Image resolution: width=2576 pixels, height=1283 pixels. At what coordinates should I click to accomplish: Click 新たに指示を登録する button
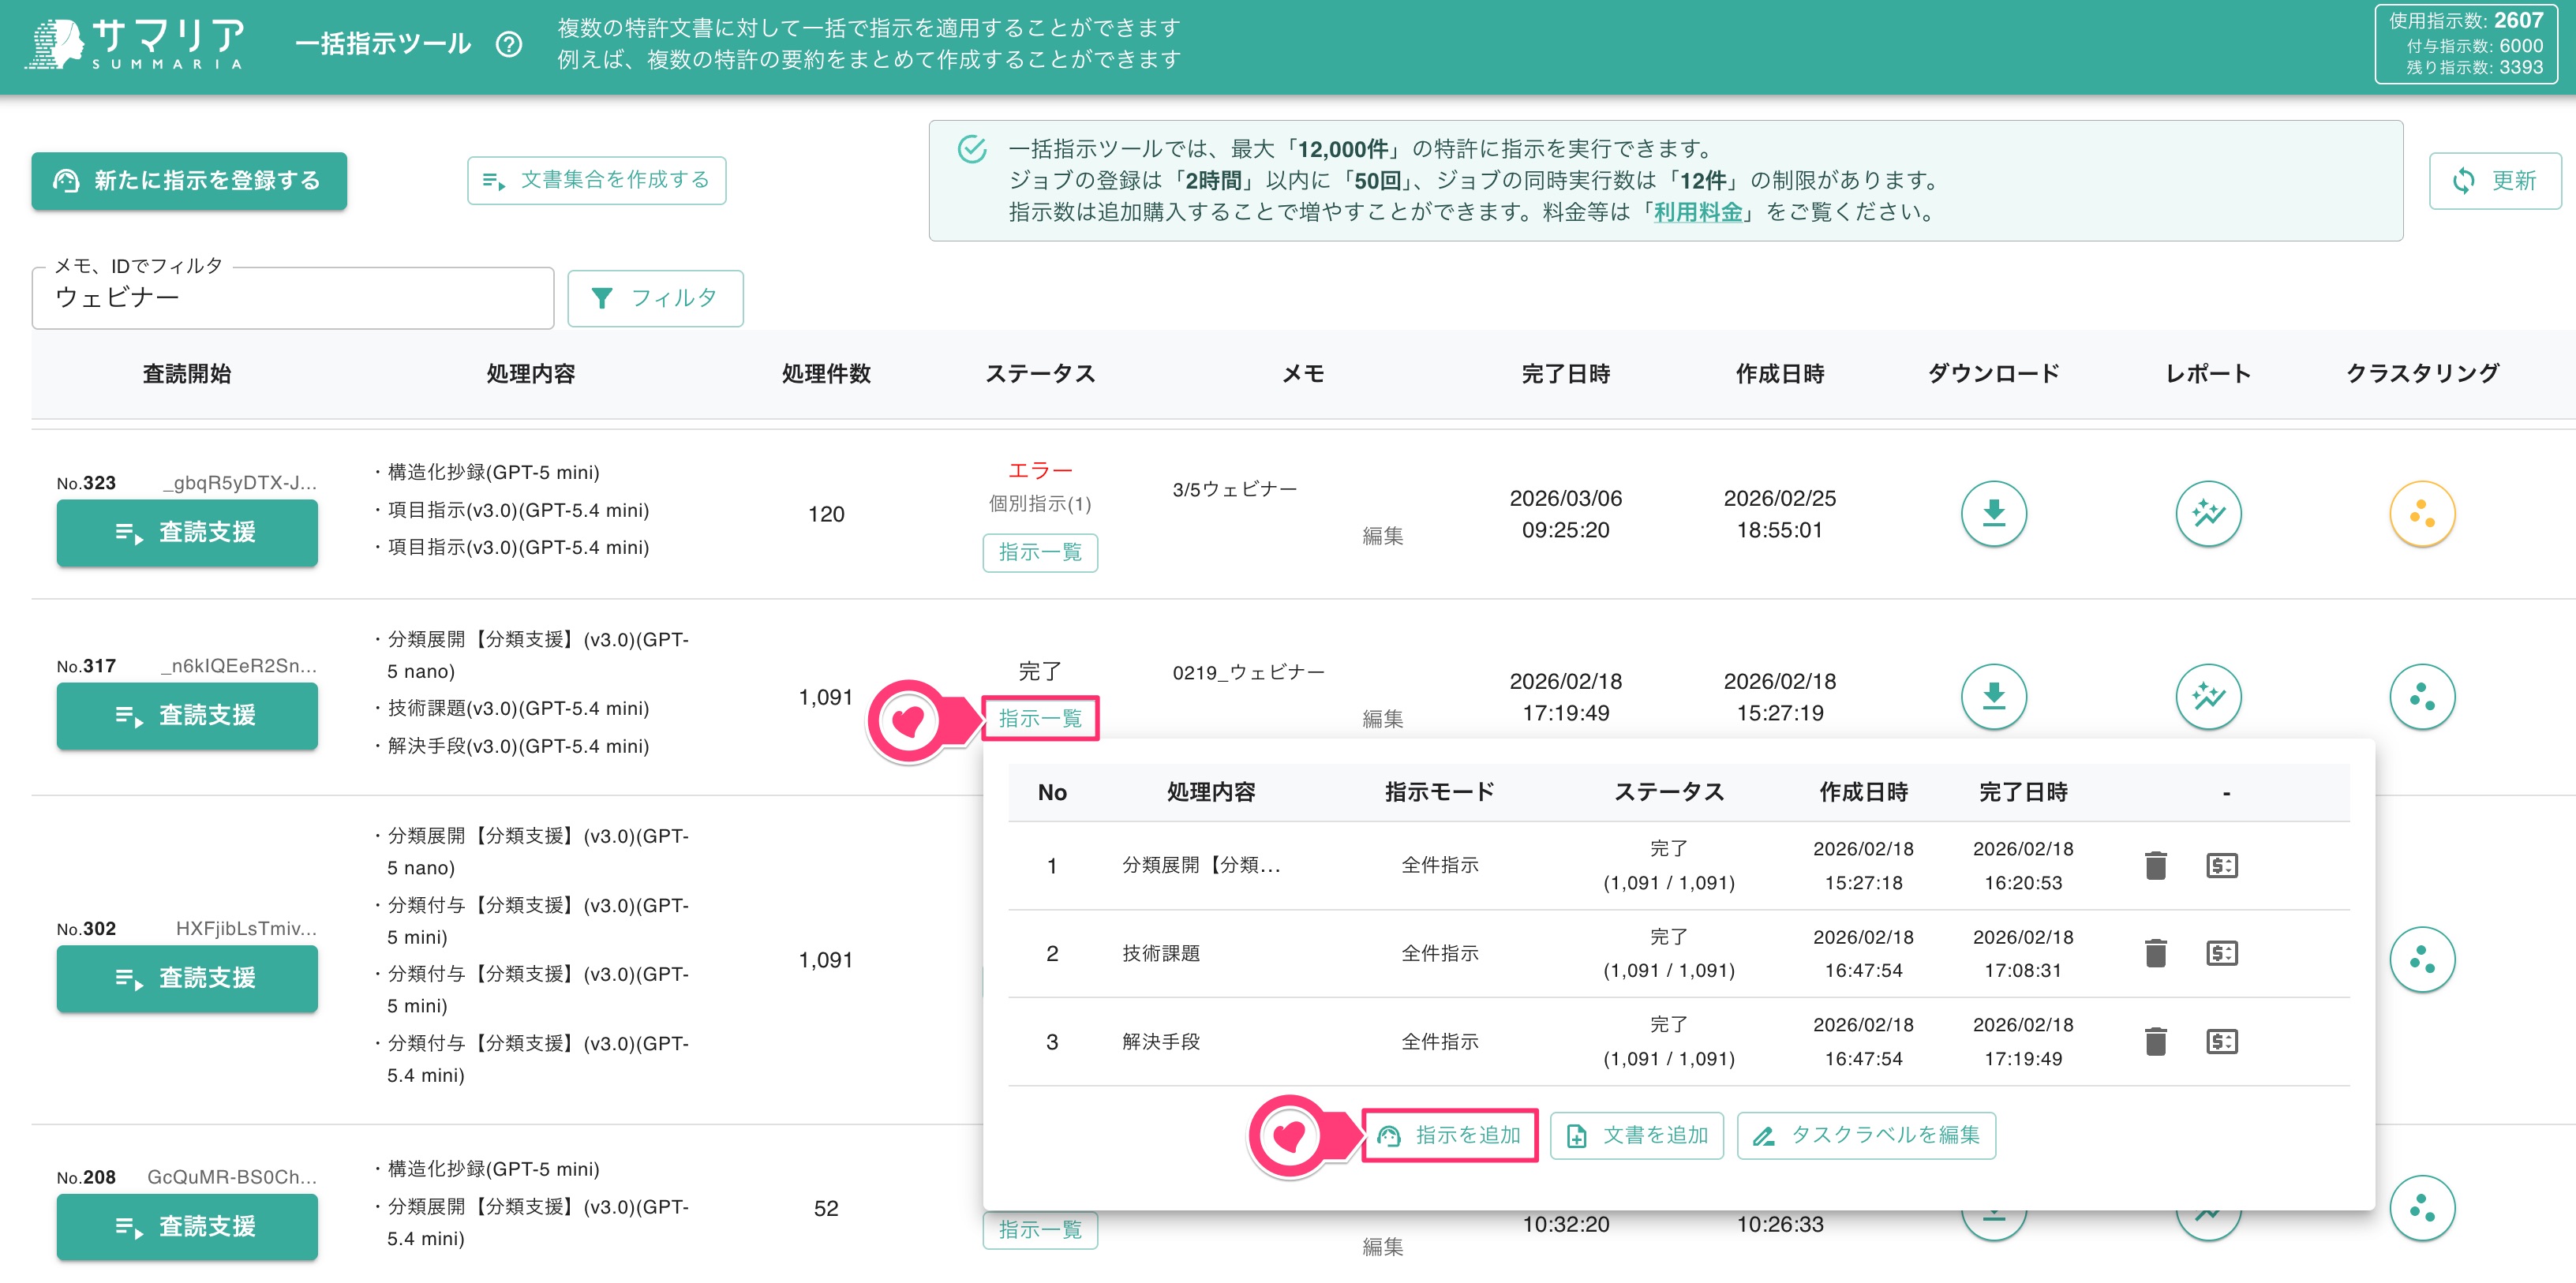click(189, 181)
